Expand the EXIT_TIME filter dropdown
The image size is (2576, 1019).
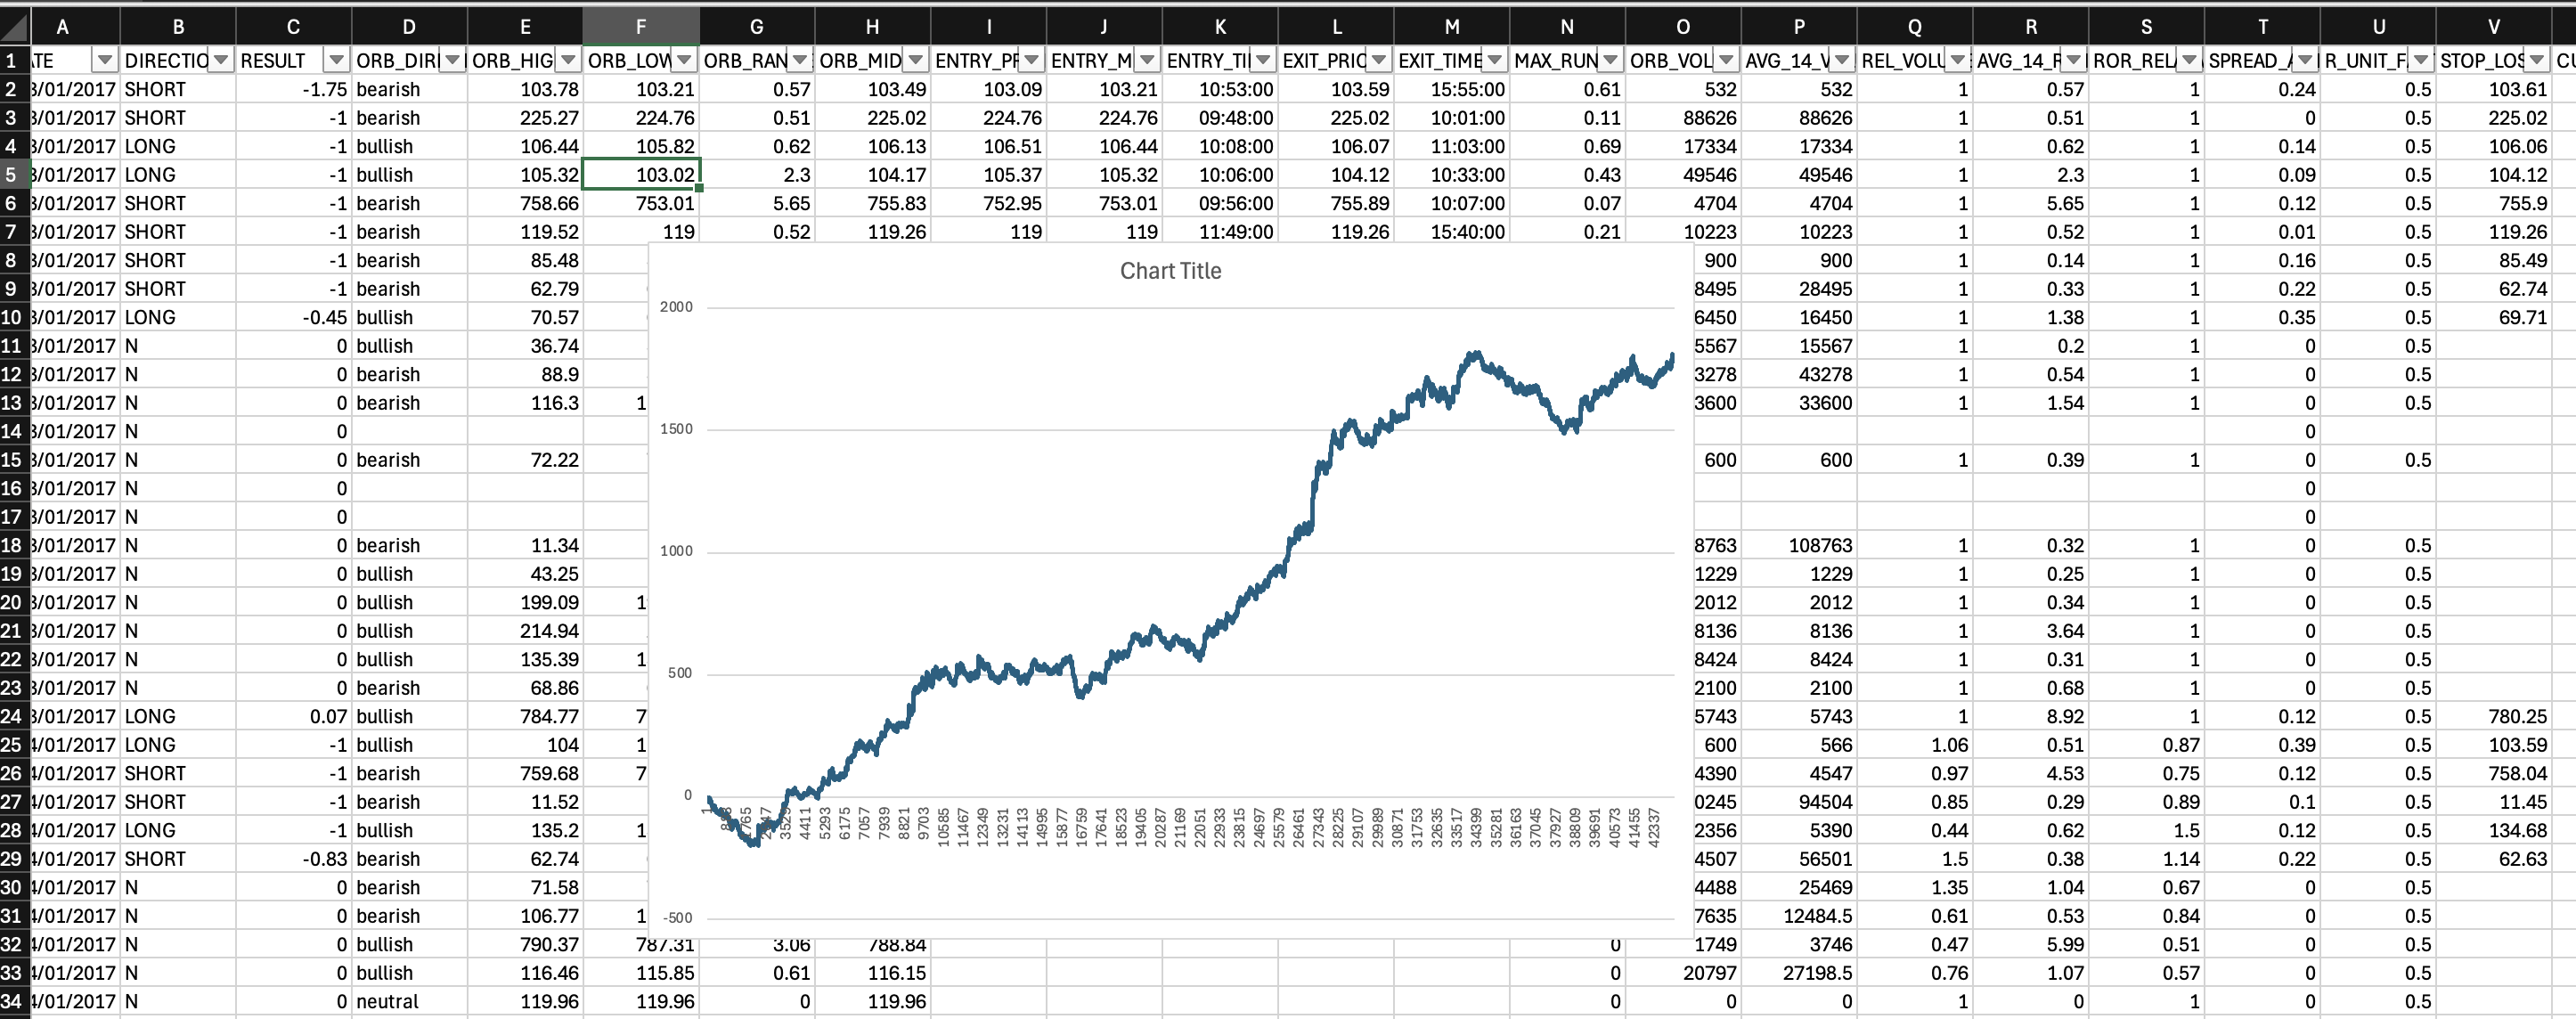pyautogui.click(x=1494, y=61)
